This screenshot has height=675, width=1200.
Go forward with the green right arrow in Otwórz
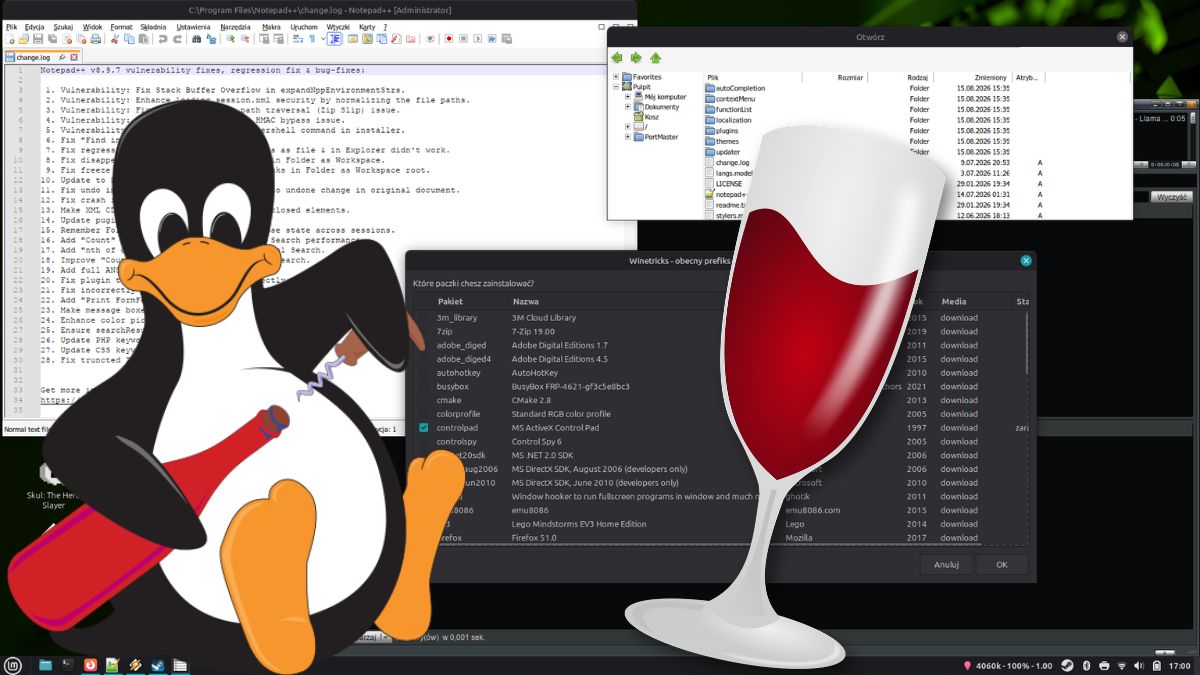(x=636, y=58)
